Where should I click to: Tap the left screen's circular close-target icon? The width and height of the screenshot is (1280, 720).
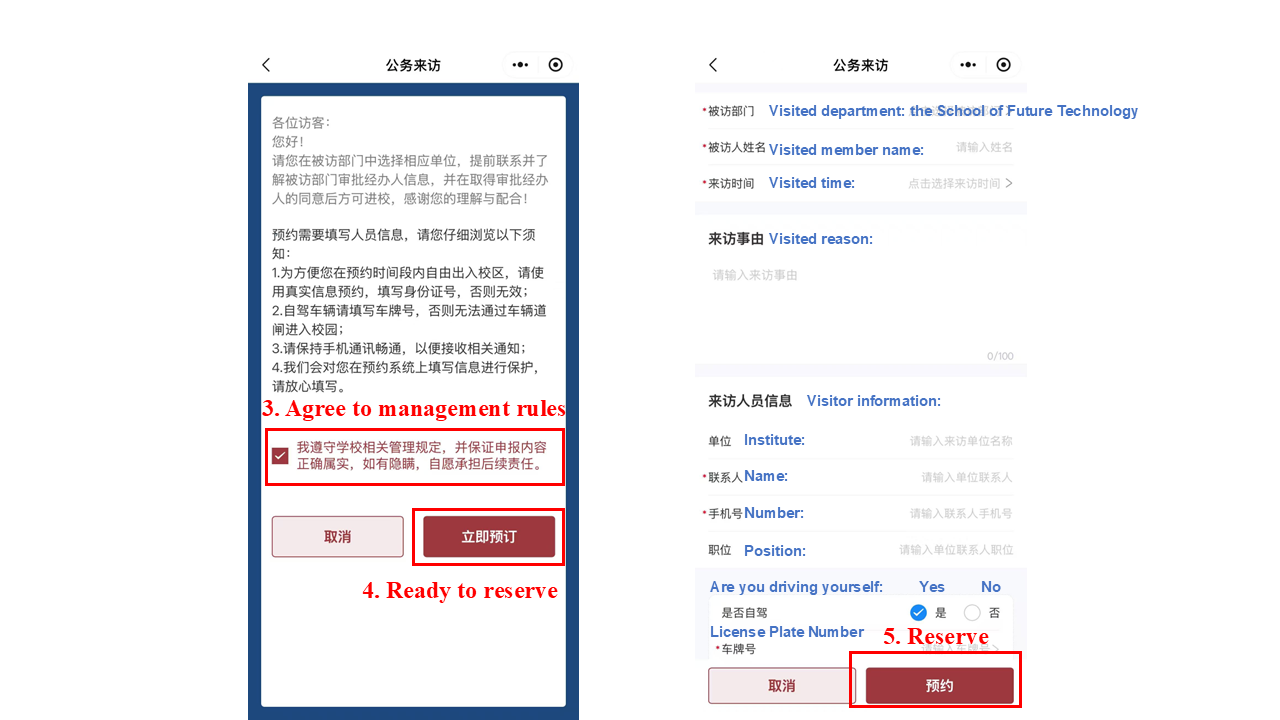click(x=556, y=65)
